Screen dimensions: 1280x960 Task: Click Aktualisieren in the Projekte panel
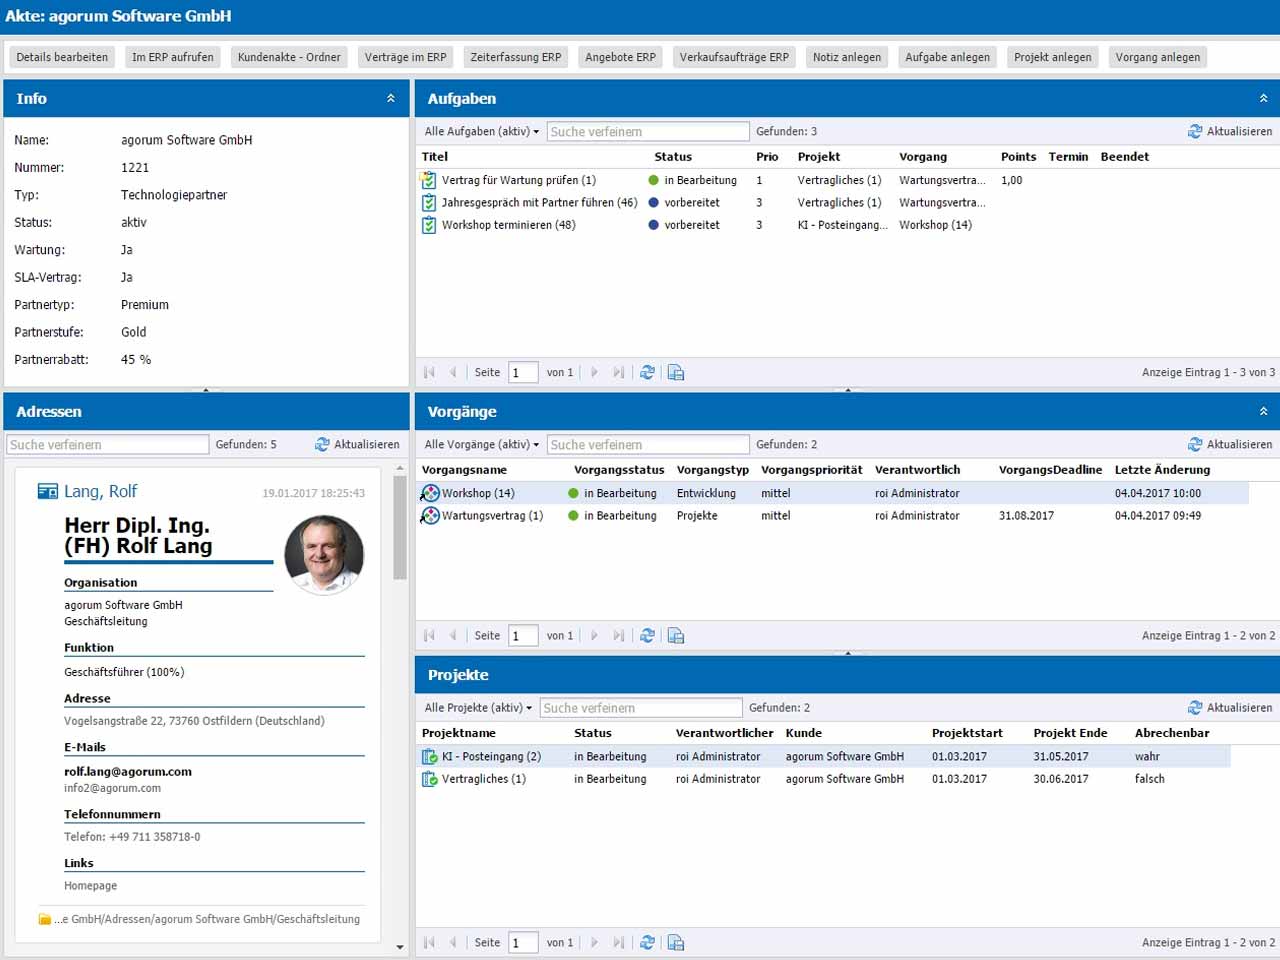[x=1230, y=707]
